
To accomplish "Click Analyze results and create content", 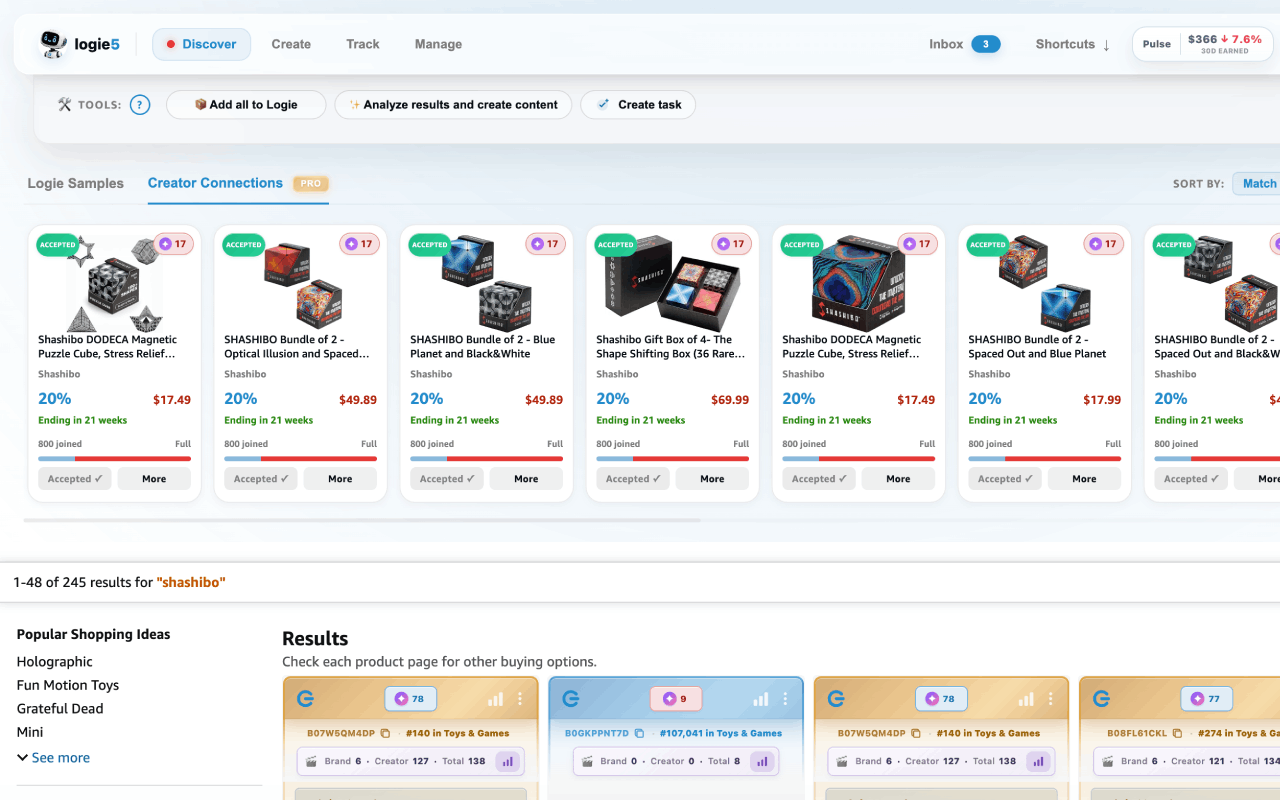I will point(453,105).
